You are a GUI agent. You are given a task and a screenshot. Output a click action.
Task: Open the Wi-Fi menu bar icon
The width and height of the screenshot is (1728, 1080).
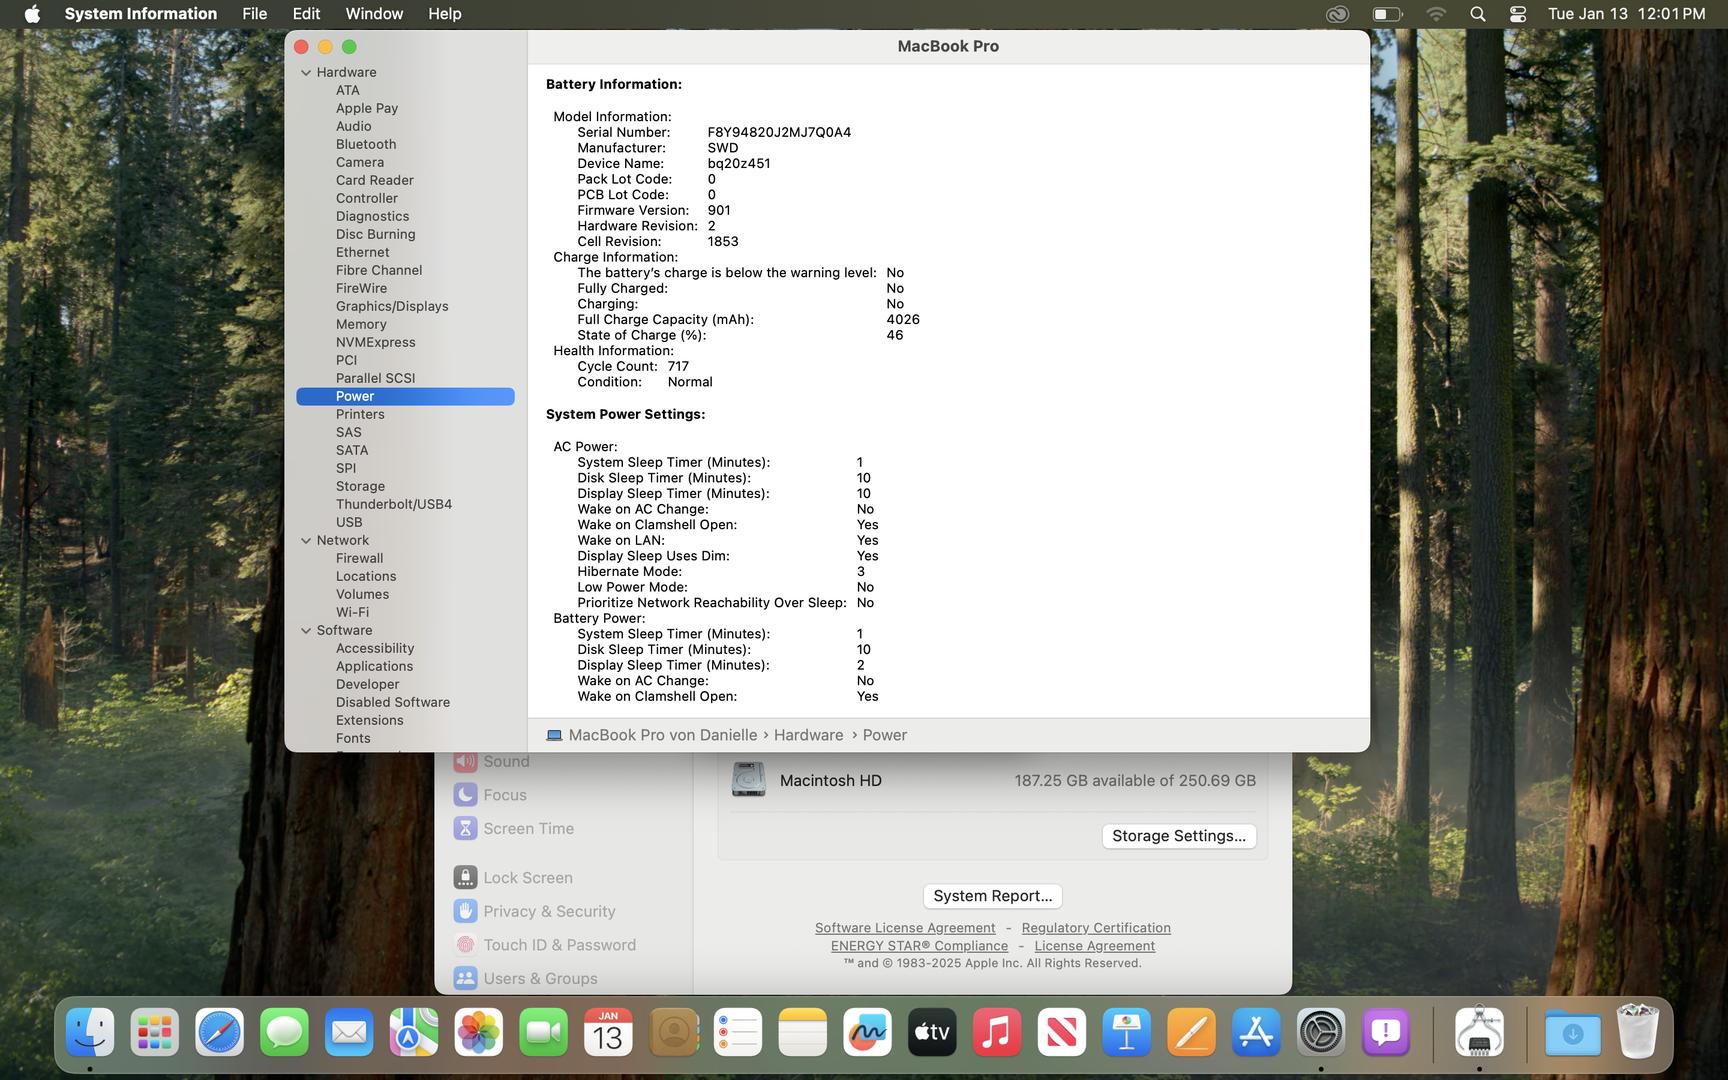[x=1435, y=14]
